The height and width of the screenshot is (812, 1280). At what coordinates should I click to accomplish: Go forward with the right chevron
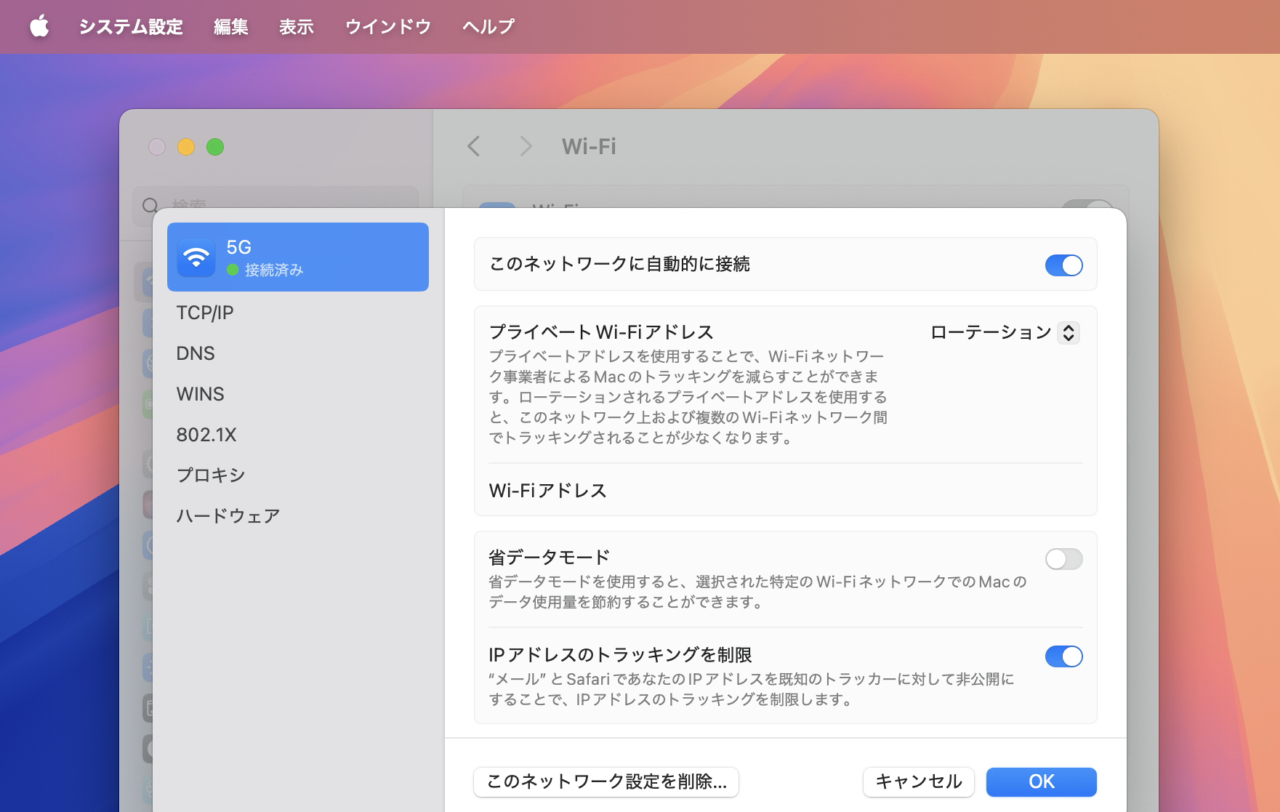pos(526,147)
